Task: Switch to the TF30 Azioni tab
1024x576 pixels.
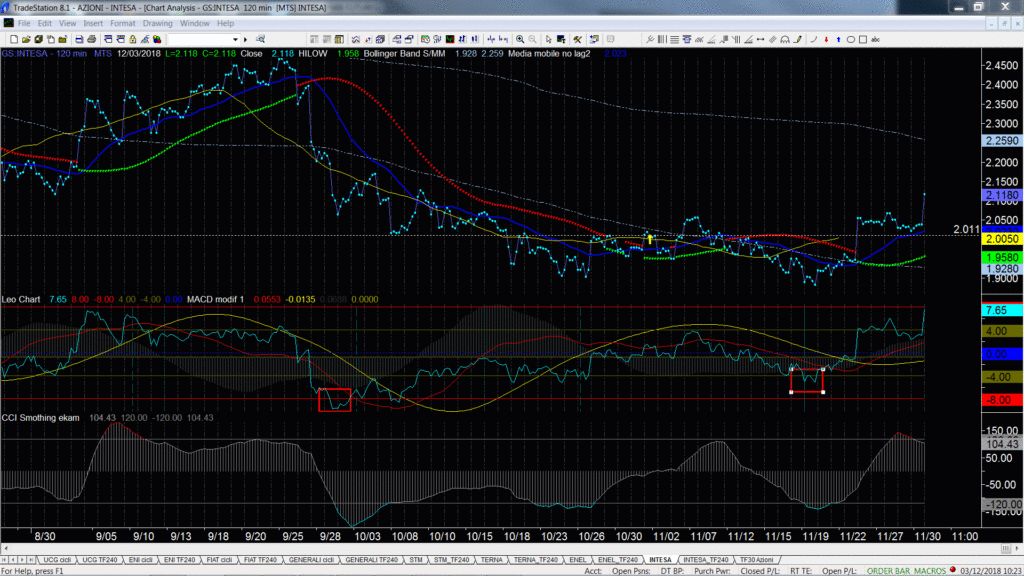Action: click(x=756, y=560)
